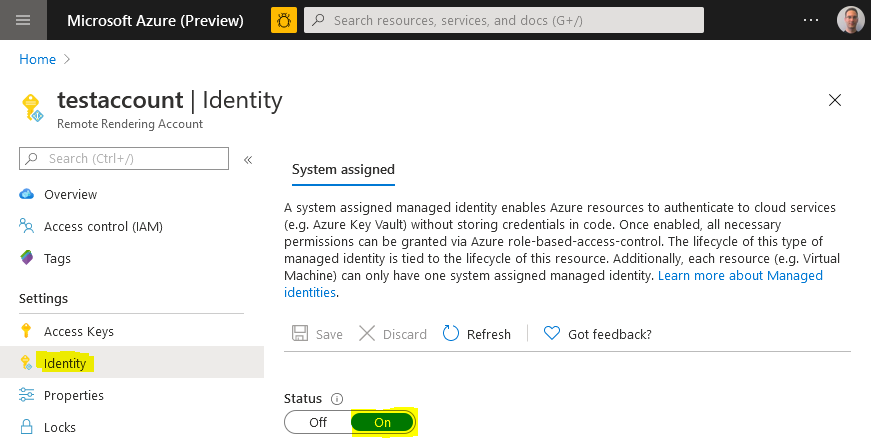Click the Status info icon
The height and width of the screenshot is (445, 871).
337,398
